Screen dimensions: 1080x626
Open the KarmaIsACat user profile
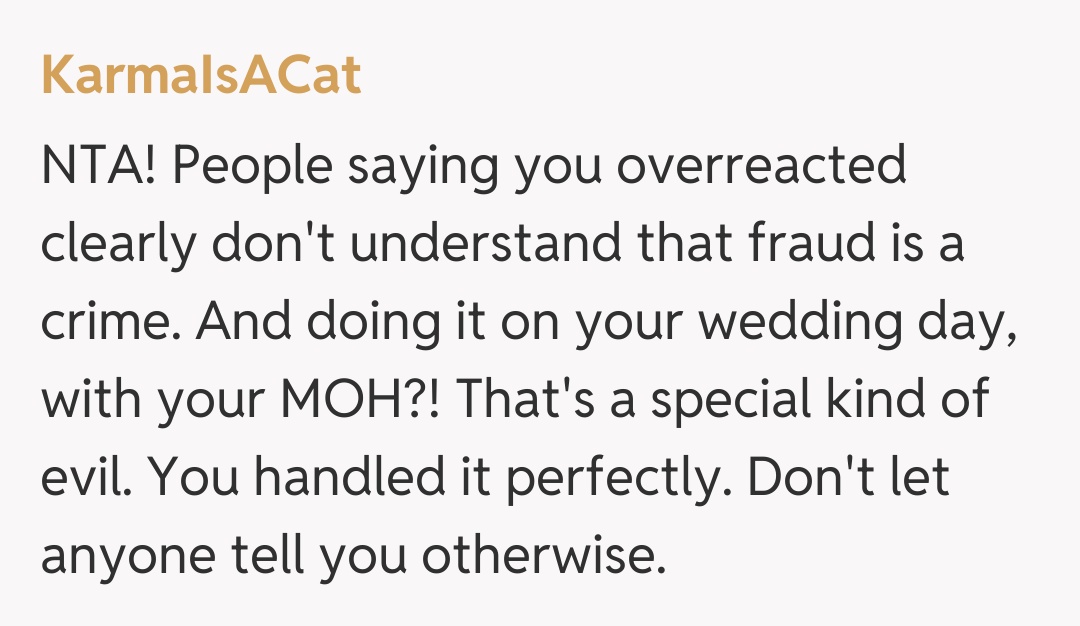click(201, 76)
